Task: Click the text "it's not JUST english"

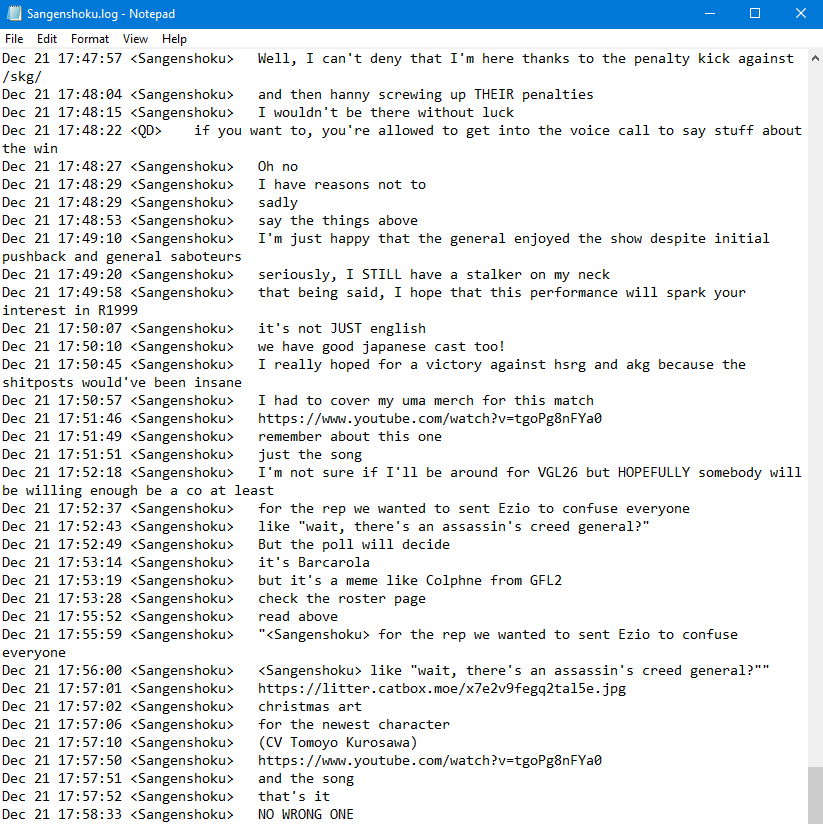Action: [x=342, y=328]
